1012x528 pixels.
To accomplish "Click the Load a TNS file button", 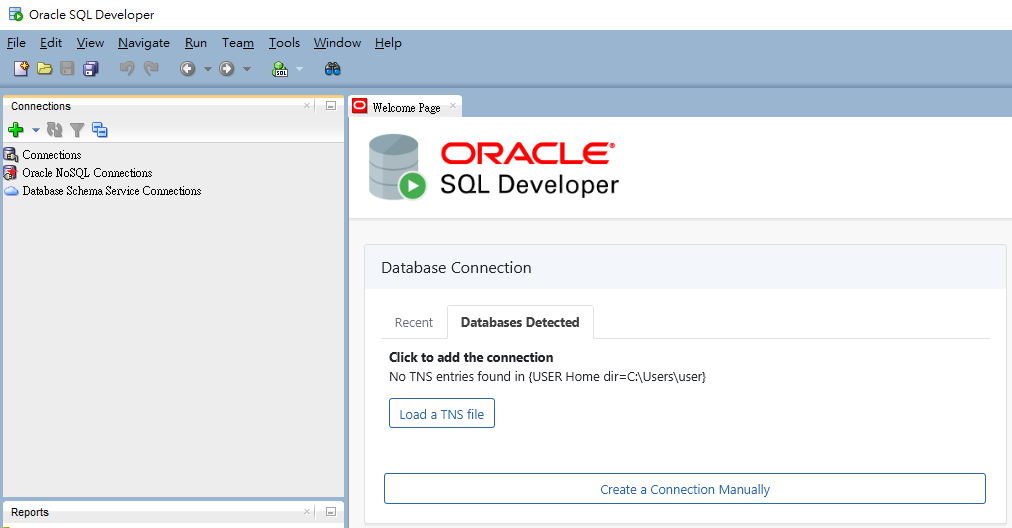I will coord(441,414).
